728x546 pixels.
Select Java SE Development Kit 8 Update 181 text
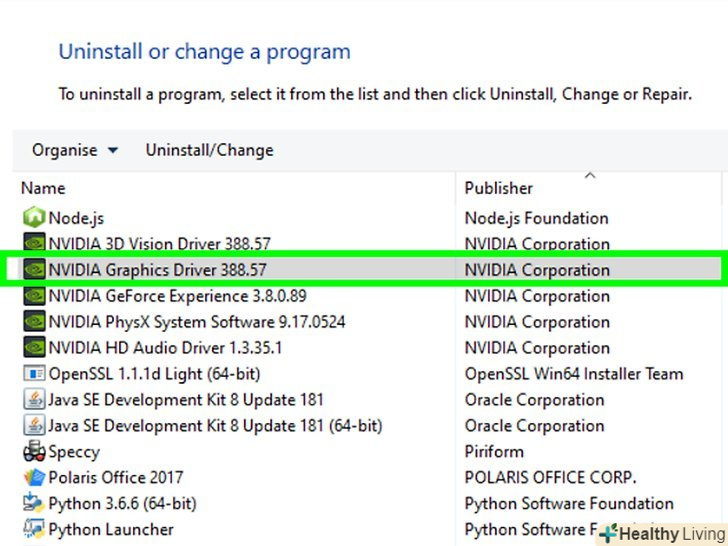click(186, 400)
